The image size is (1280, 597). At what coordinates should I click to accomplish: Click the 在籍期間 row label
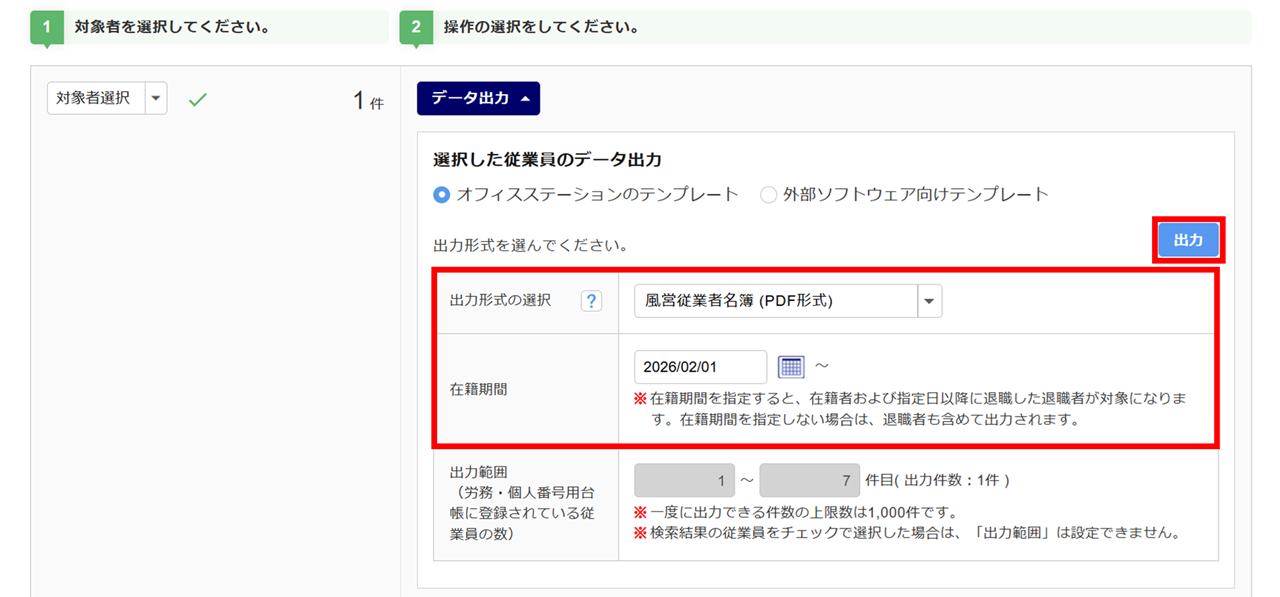click(x=478, y=389)
